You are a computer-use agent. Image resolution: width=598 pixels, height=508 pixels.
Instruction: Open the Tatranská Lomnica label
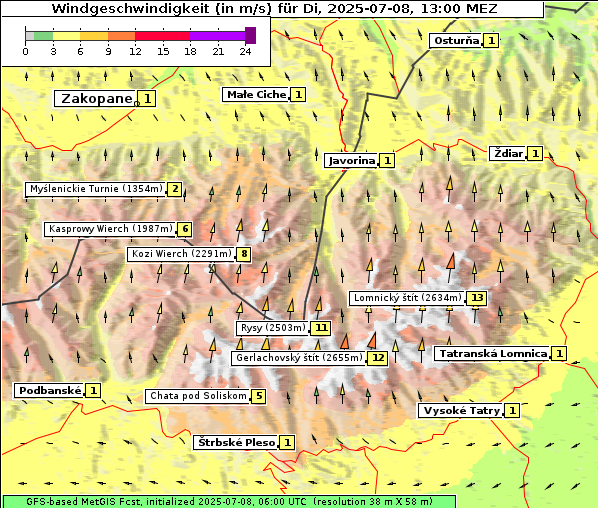pos(493,354)
